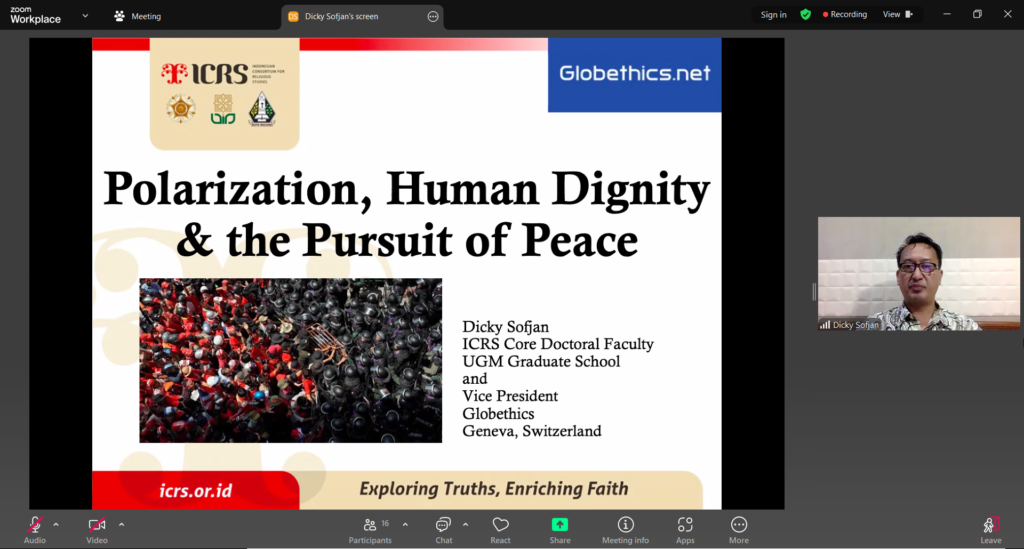
Task: Expand audio options arrow next to Audio
Action: tap(56, 524)
